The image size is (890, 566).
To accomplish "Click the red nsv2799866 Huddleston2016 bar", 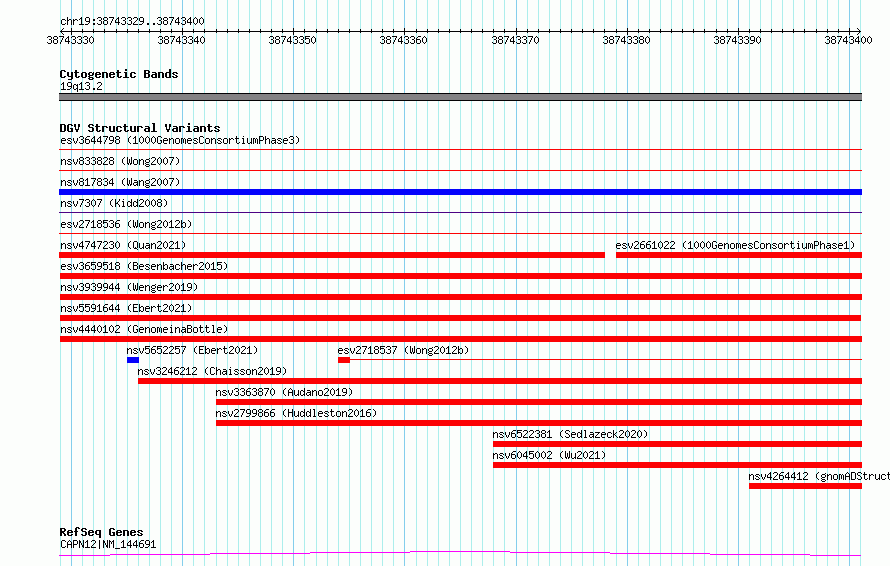I will pyautogui.click(x=539, y=423).
